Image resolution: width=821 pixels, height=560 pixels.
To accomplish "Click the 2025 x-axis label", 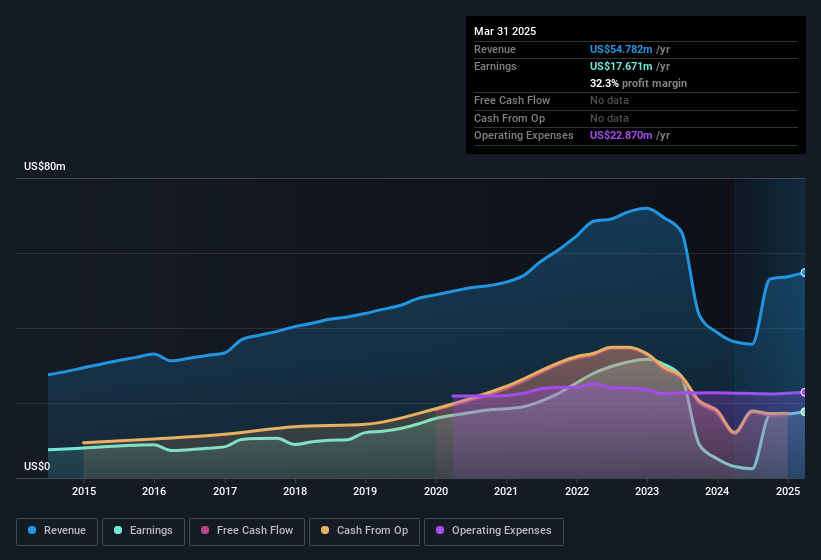I will (x=788, y=491).
